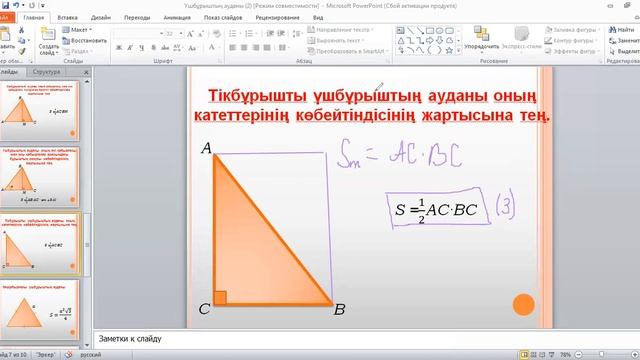Switch to the Переходы tab
Screen dimensions: 640x360
click(137, 18)
